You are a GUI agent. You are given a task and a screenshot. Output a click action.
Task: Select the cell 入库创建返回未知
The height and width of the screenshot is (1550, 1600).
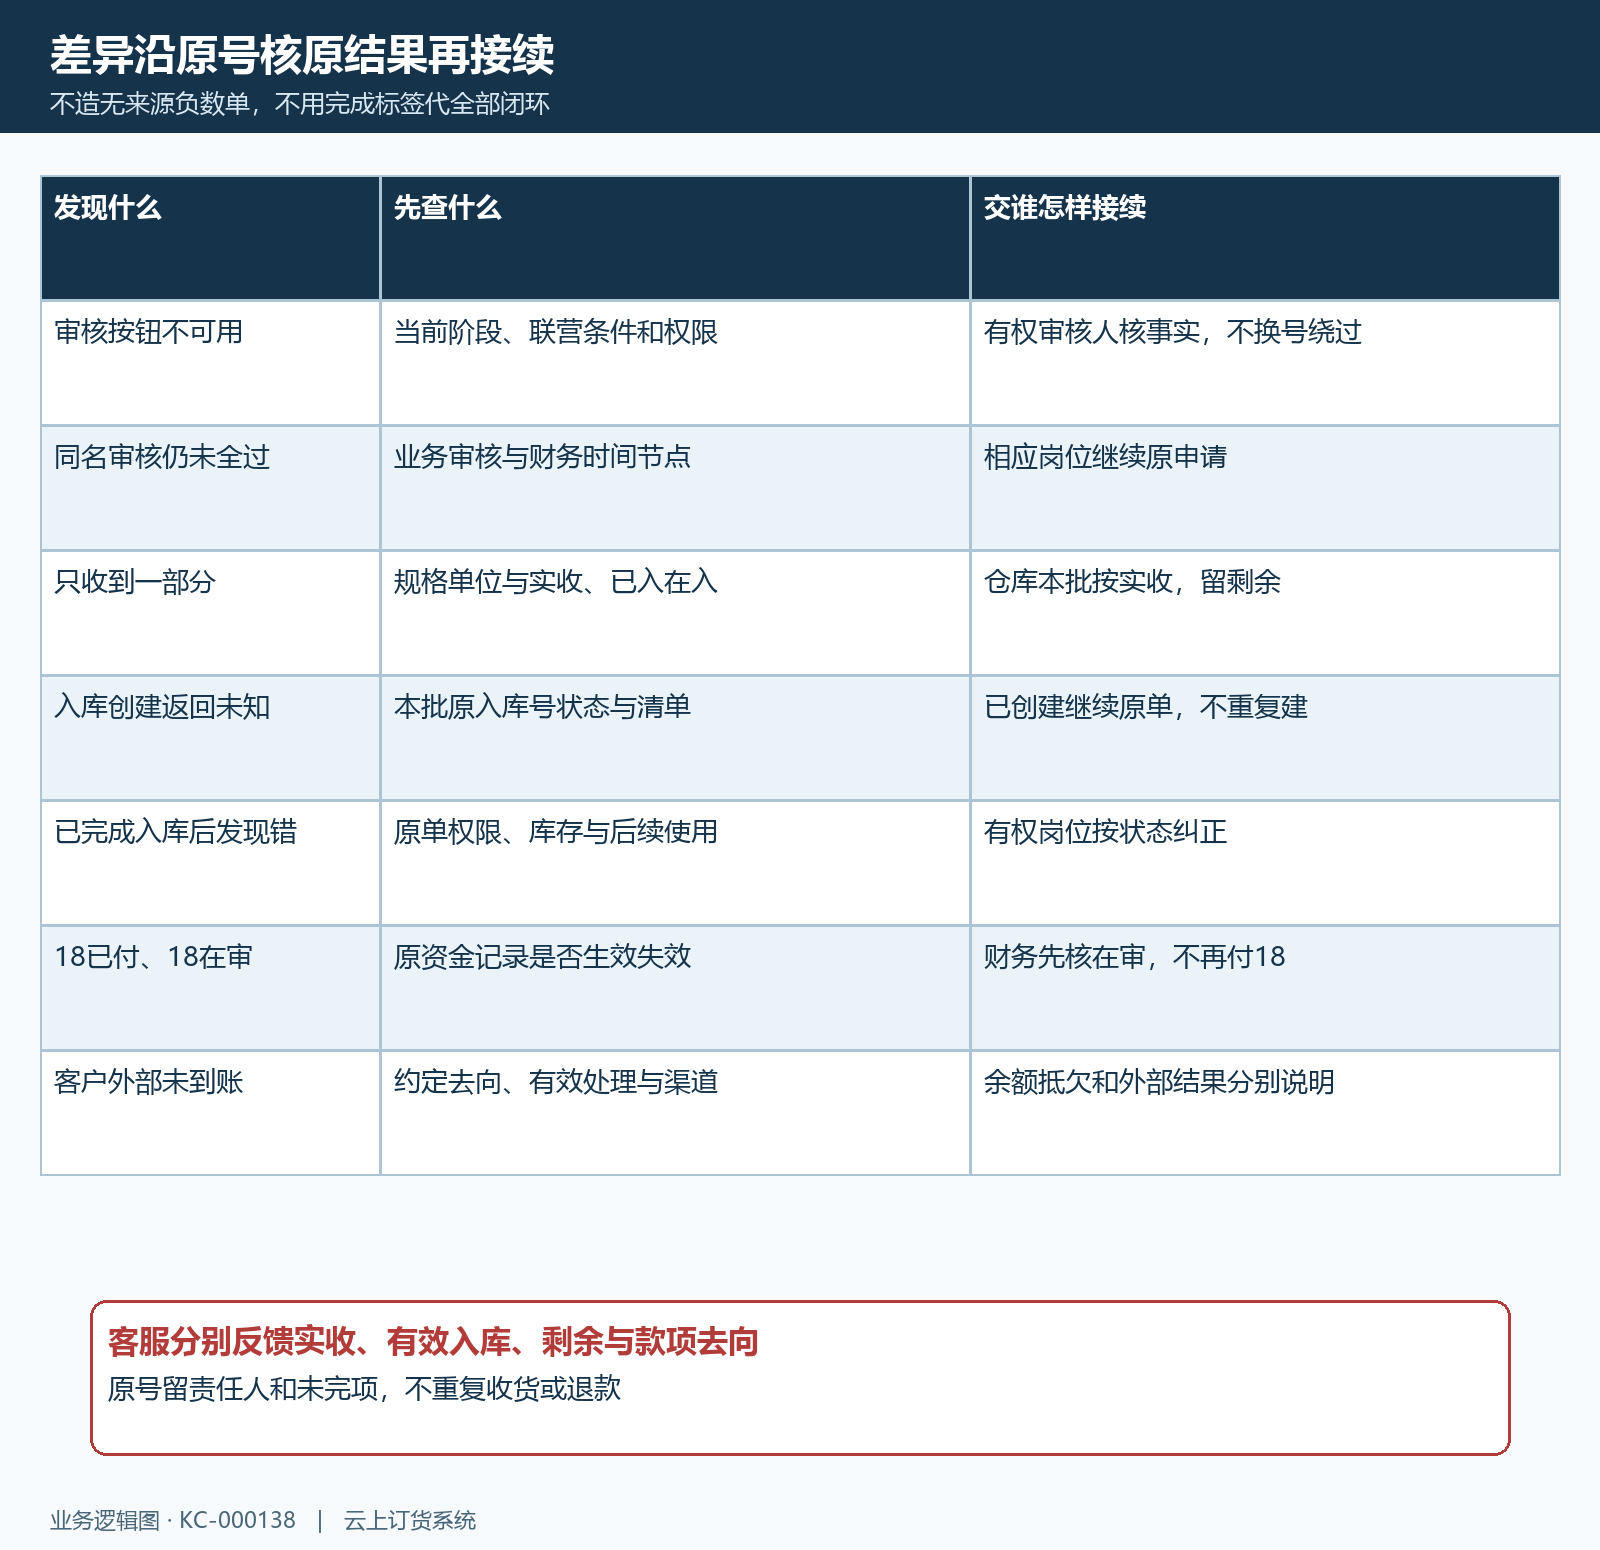[210, 738]
